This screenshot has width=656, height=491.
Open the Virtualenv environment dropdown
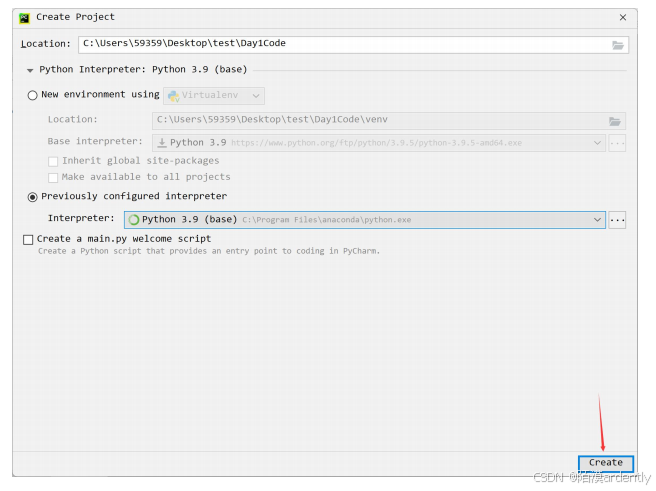coord(214,96)
